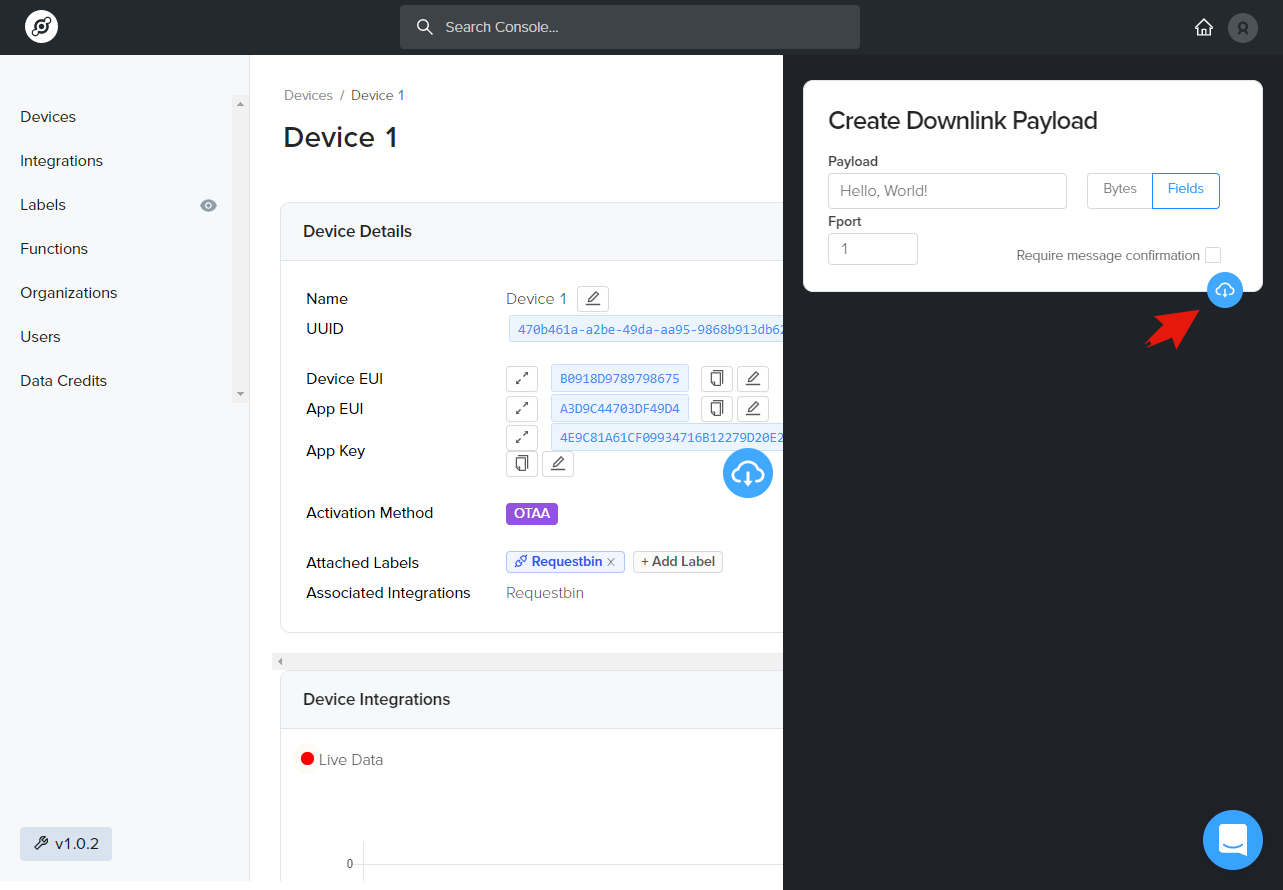1283x890 pixels.
Task: Send downlink with small cloud icon
Action: [x=1225, y=290]
